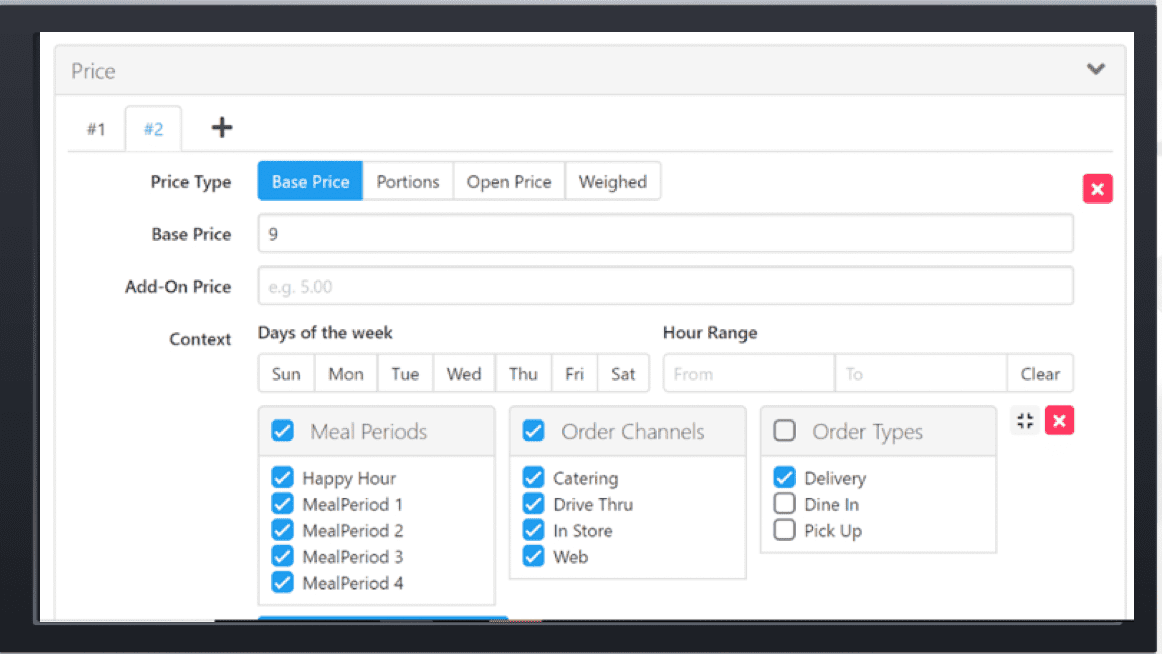Image resolution: width=1162 pixels, height=654 pixels.
Task: Click the From field in Hour Range
Action: coord(748,373)
